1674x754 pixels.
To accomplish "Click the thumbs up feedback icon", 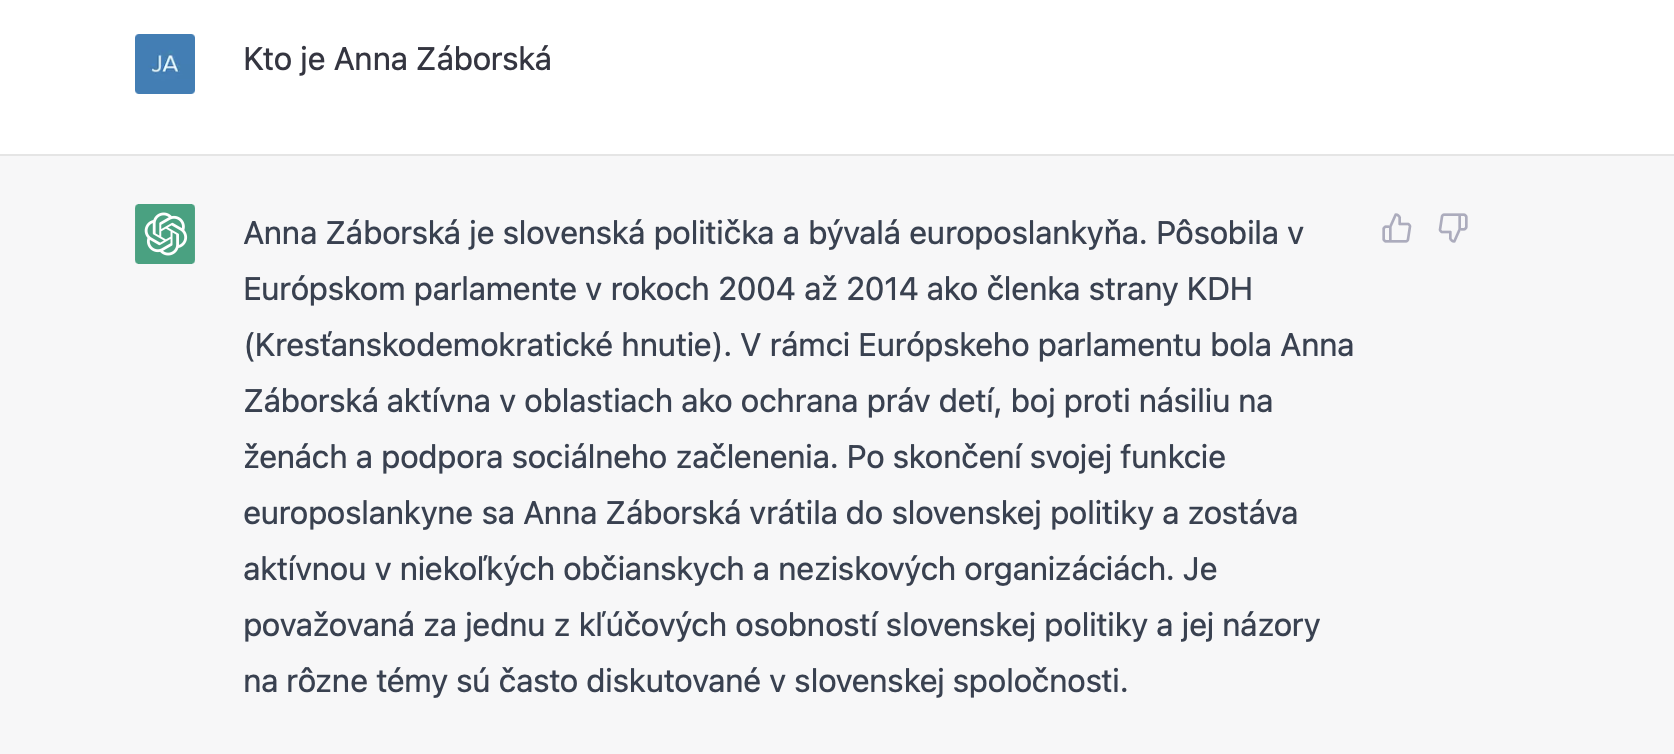I will pos(1396,229).
